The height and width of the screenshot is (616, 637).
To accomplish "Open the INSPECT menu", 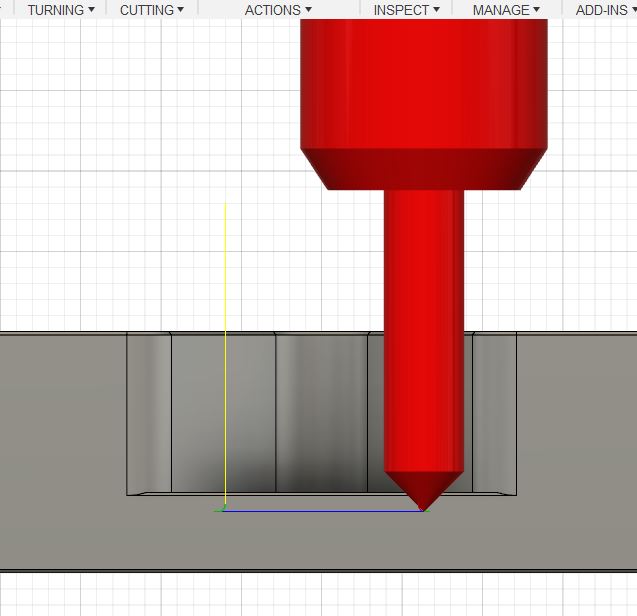I will click(406, 10).
